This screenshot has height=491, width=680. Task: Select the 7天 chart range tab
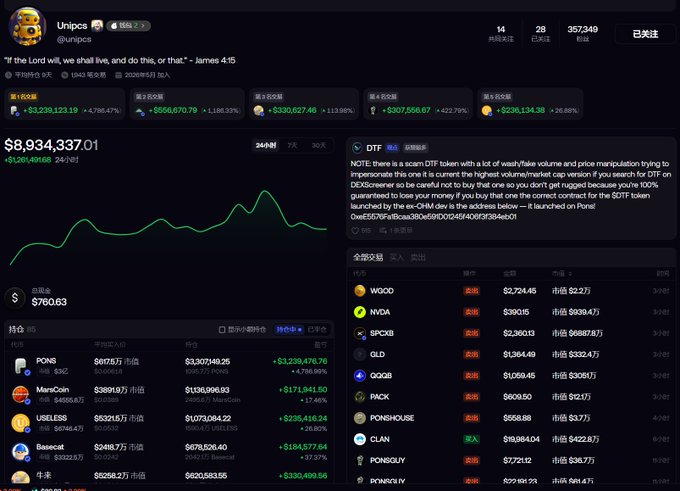[293, 145]
